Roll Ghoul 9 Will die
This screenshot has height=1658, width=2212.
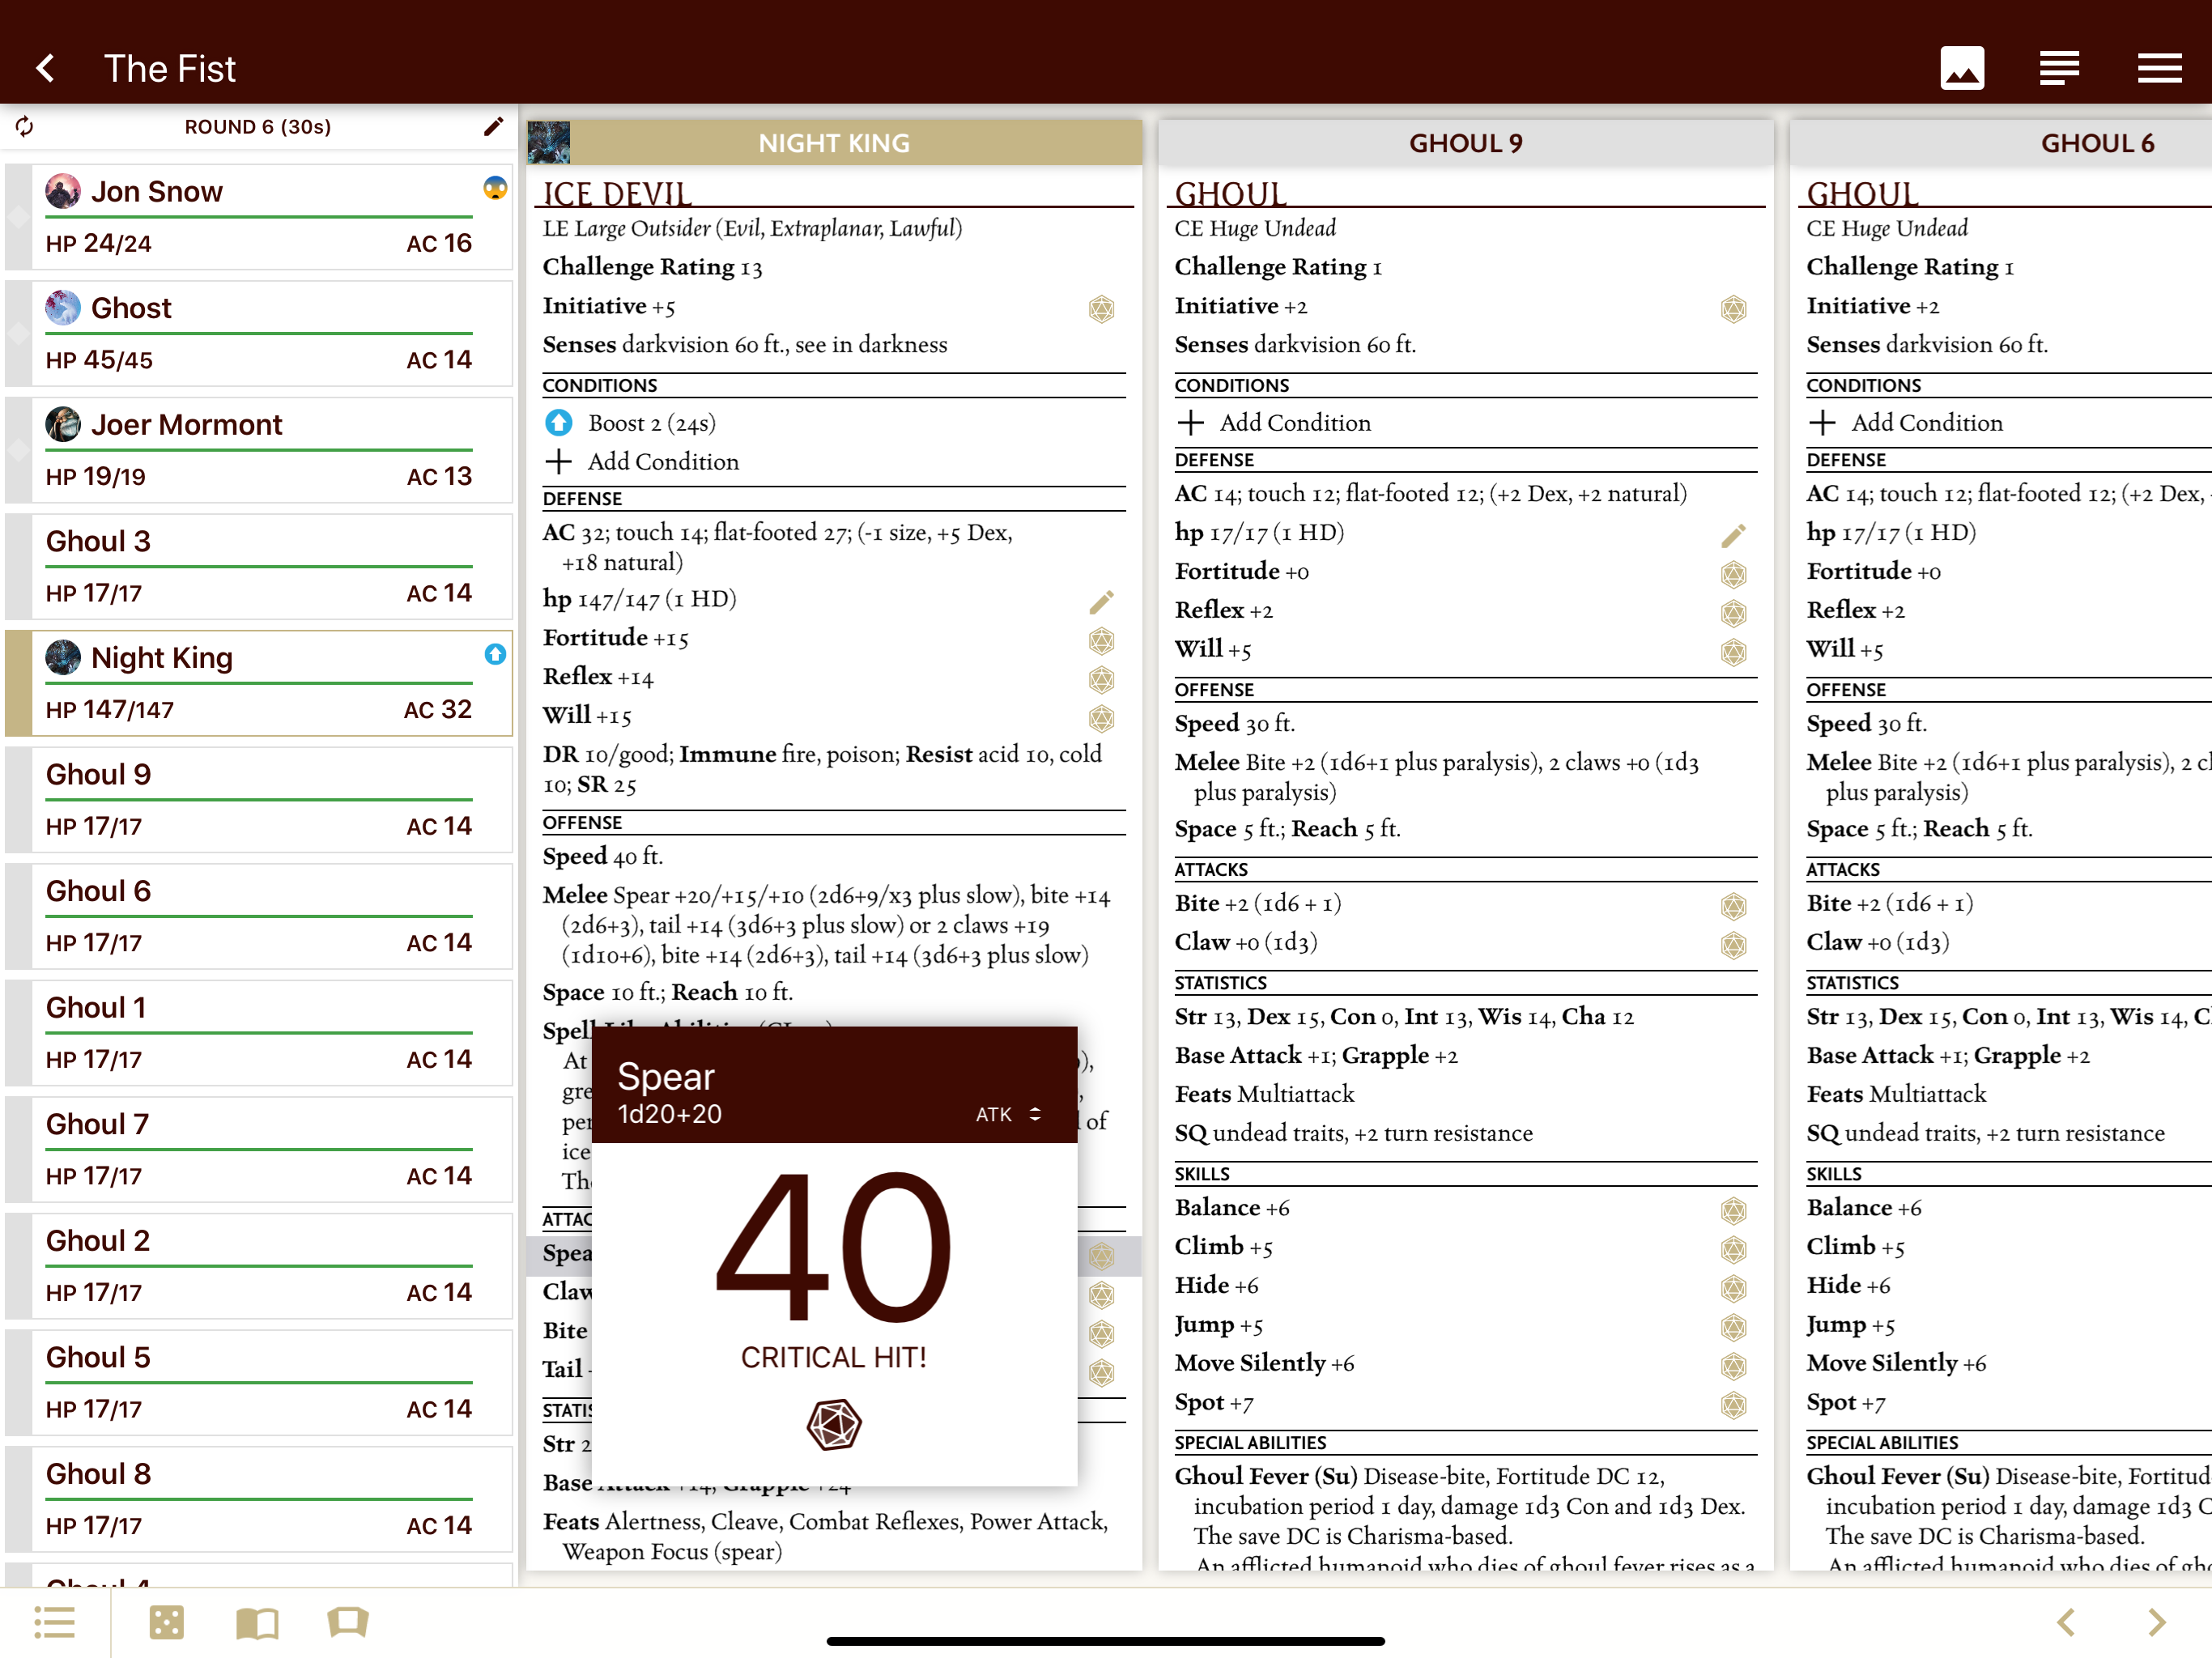1733,652
